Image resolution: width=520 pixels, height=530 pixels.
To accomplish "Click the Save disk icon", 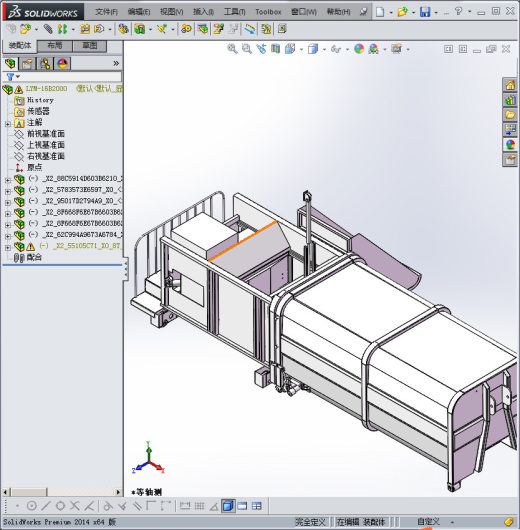I will point(425,12).
